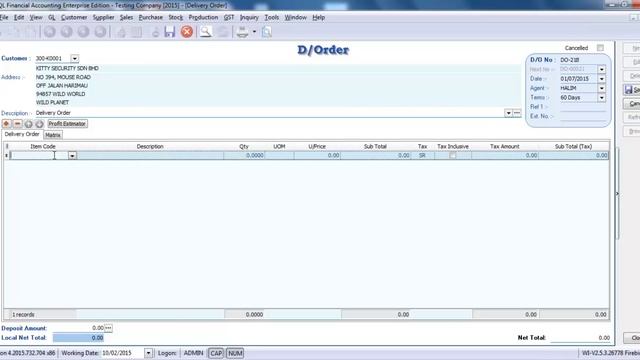Open the GST menu
Screen dimensions: 640x360
[229, 18]
